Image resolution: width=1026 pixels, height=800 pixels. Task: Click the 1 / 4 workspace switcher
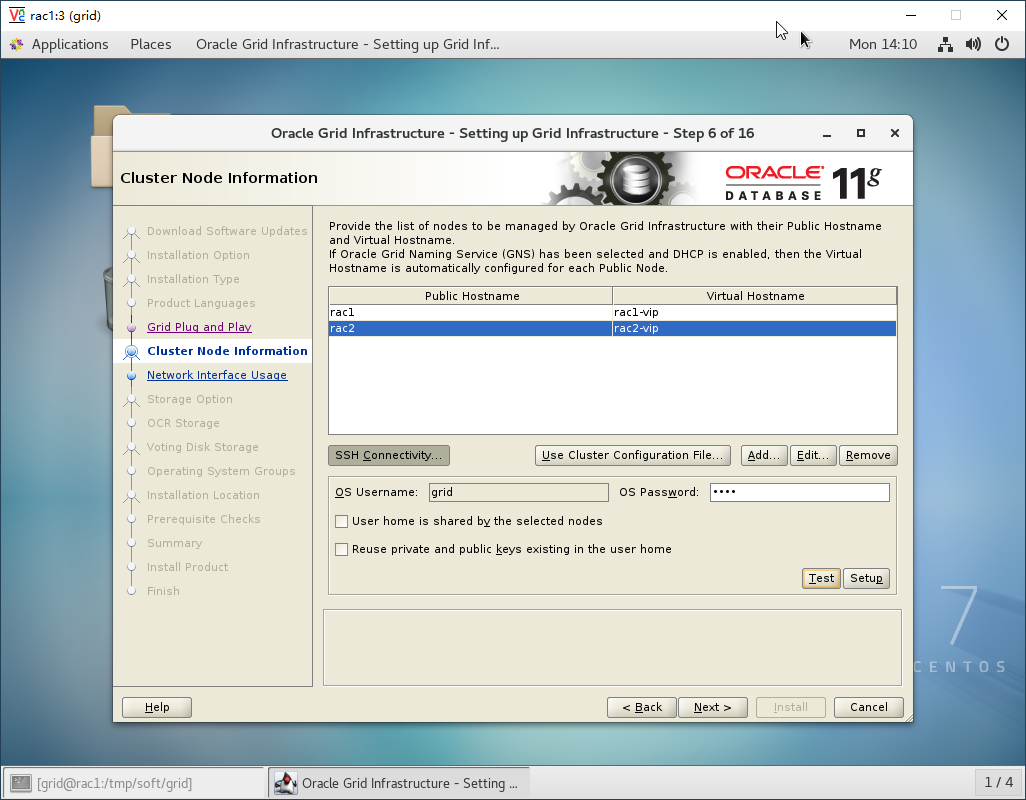(x=999, y=782)
